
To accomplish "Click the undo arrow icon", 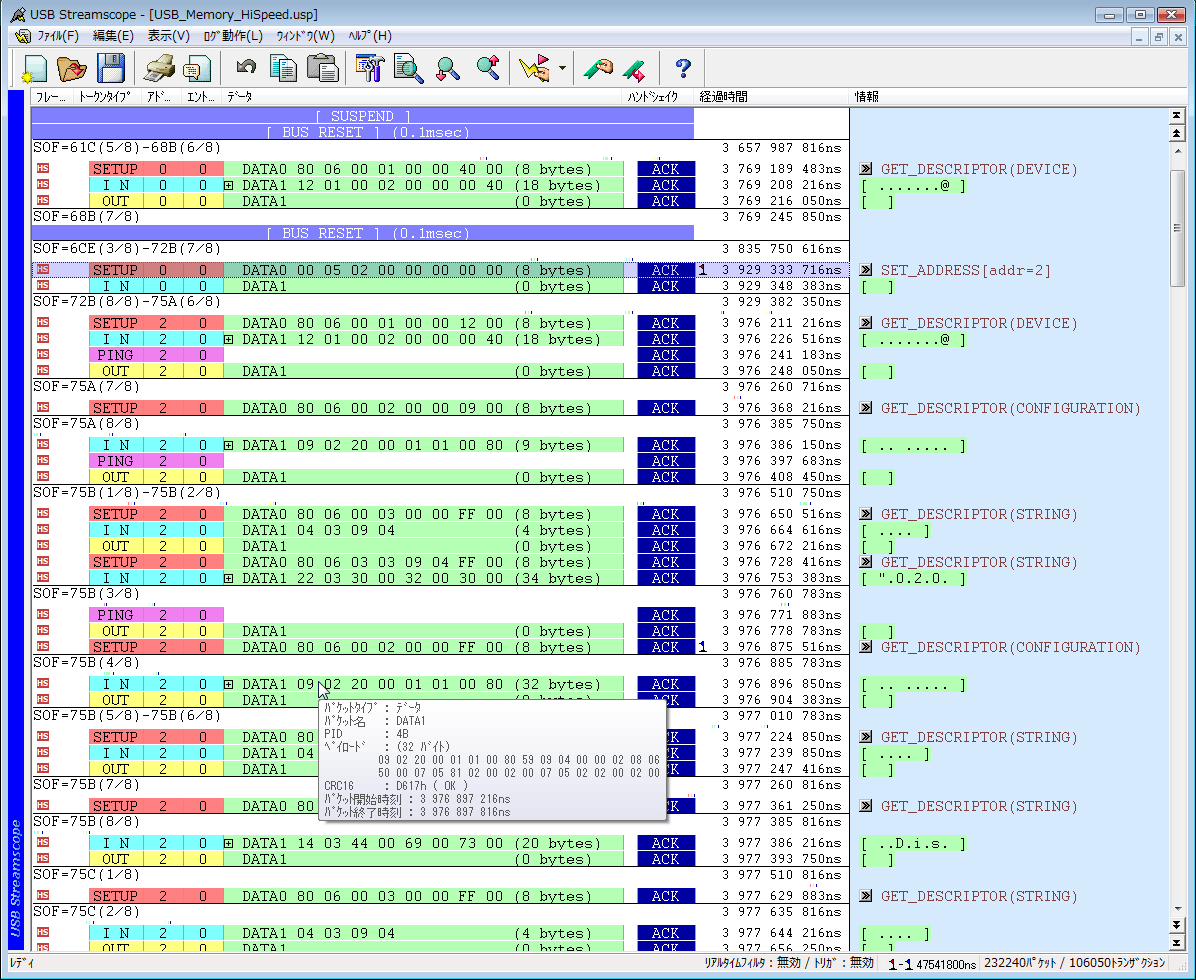I will click(x=246, y=67).
